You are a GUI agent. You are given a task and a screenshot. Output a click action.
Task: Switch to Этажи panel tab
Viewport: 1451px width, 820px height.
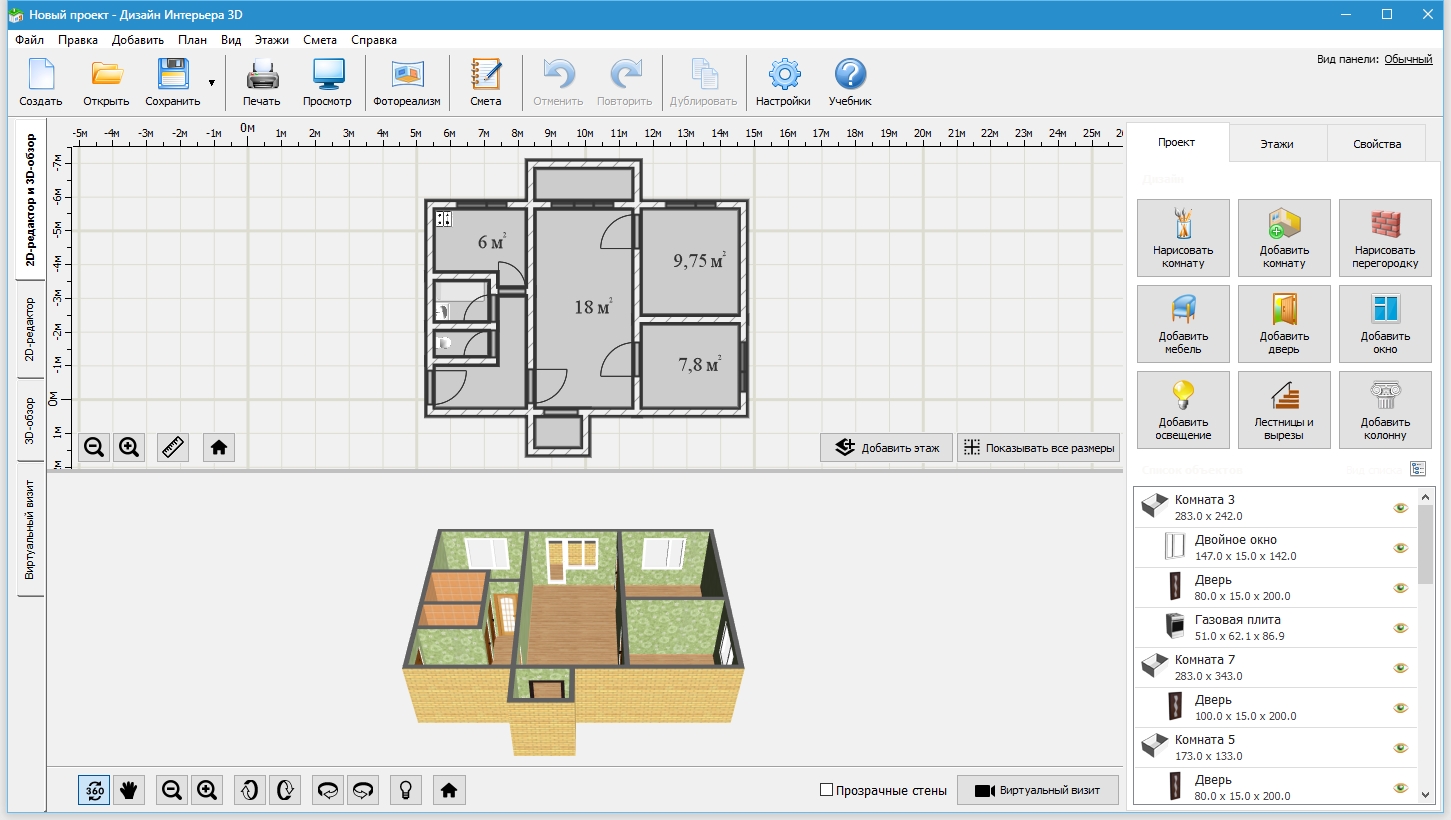pyautogui.click(x=1277, y=144)
